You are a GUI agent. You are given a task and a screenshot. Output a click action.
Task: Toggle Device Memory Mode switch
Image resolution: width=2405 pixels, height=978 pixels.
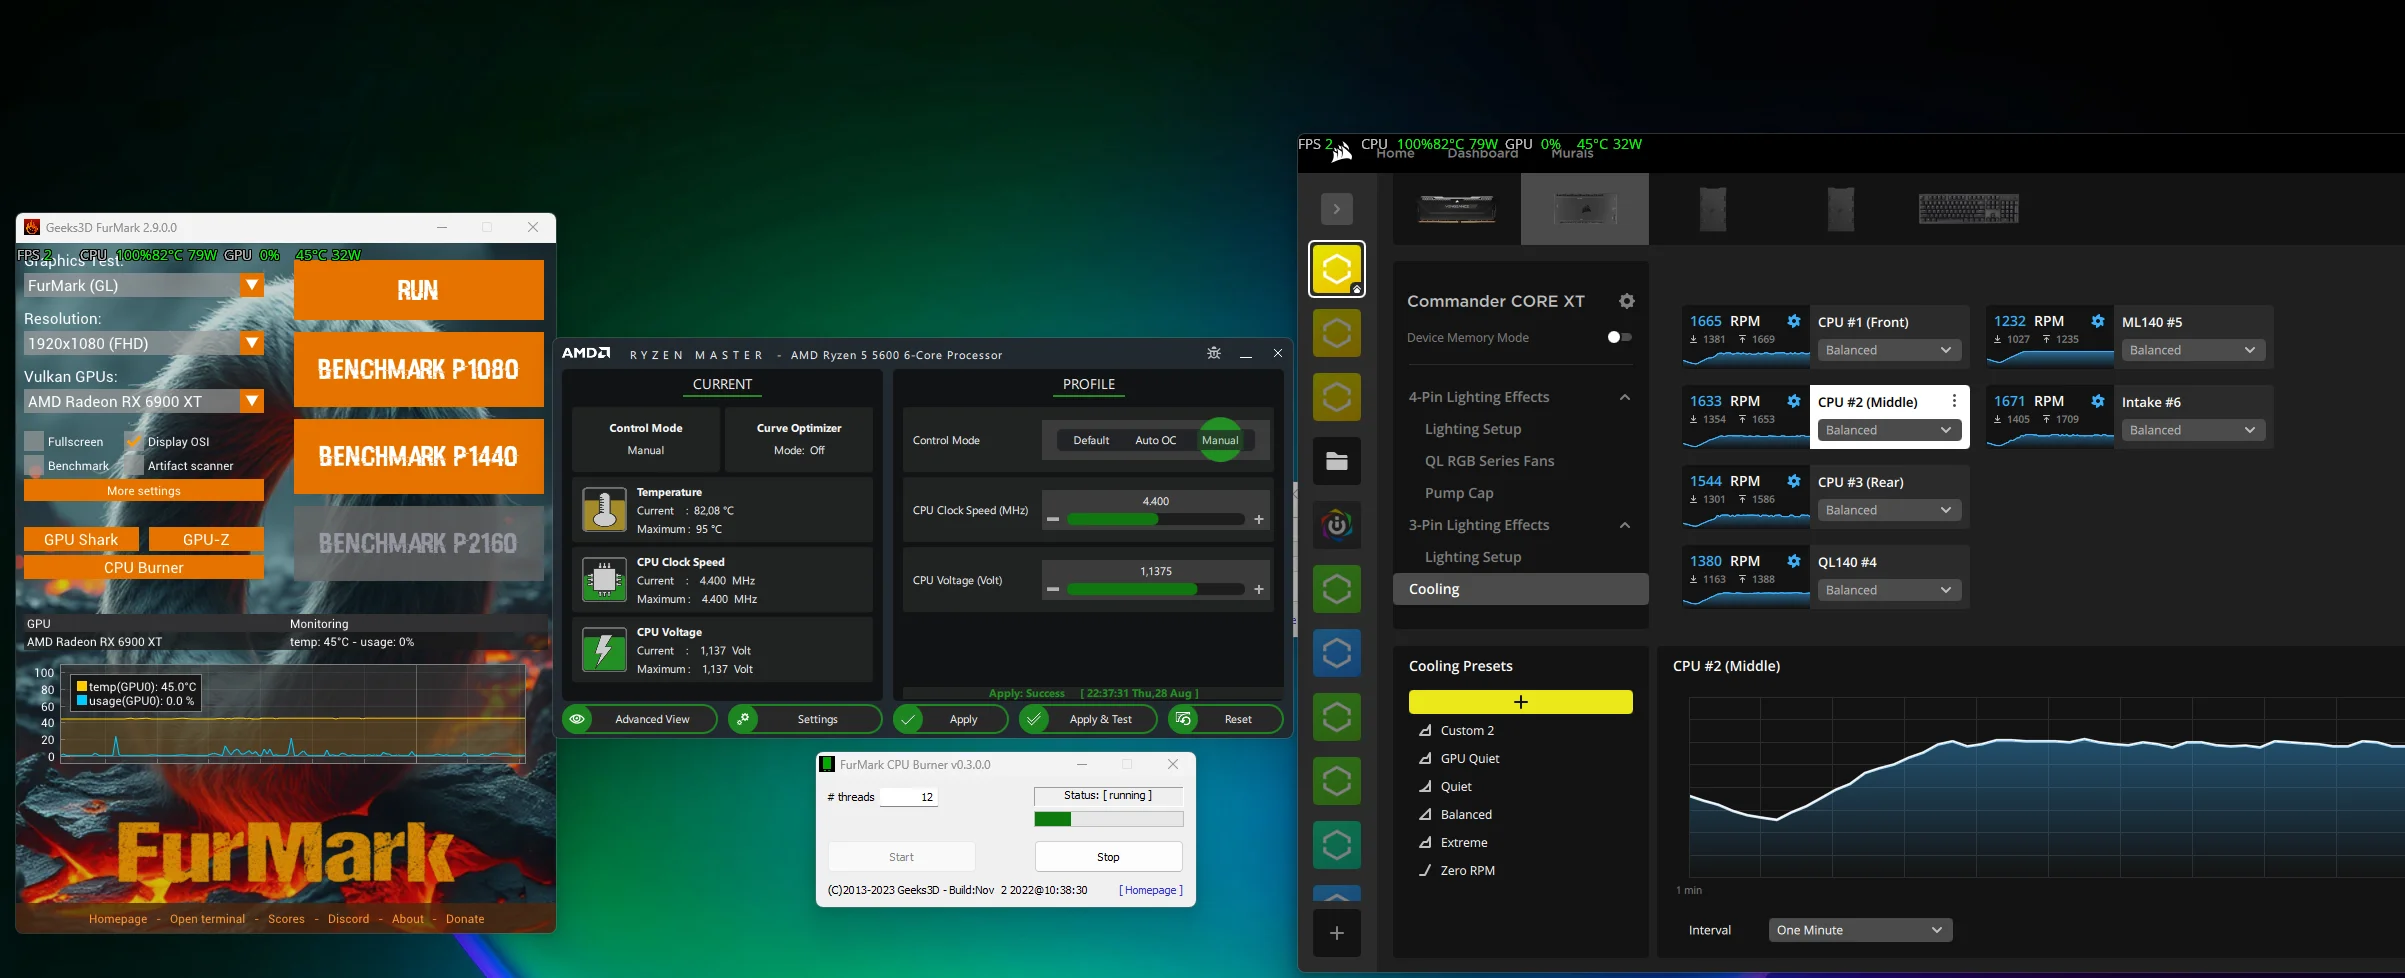[x=1619, y=338]
